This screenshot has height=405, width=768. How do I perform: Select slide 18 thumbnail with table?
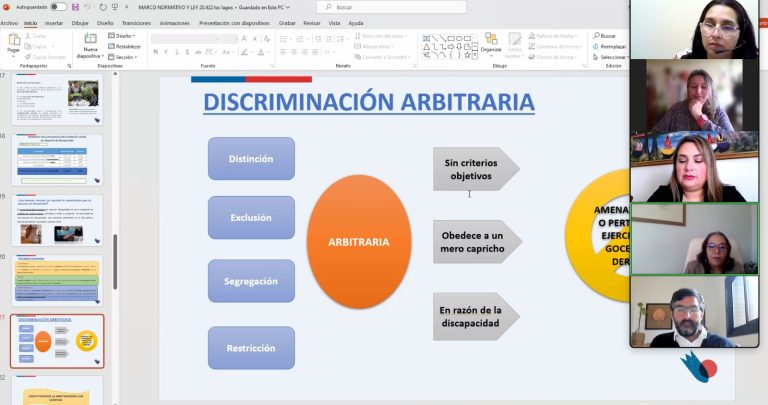coord(57,160)
